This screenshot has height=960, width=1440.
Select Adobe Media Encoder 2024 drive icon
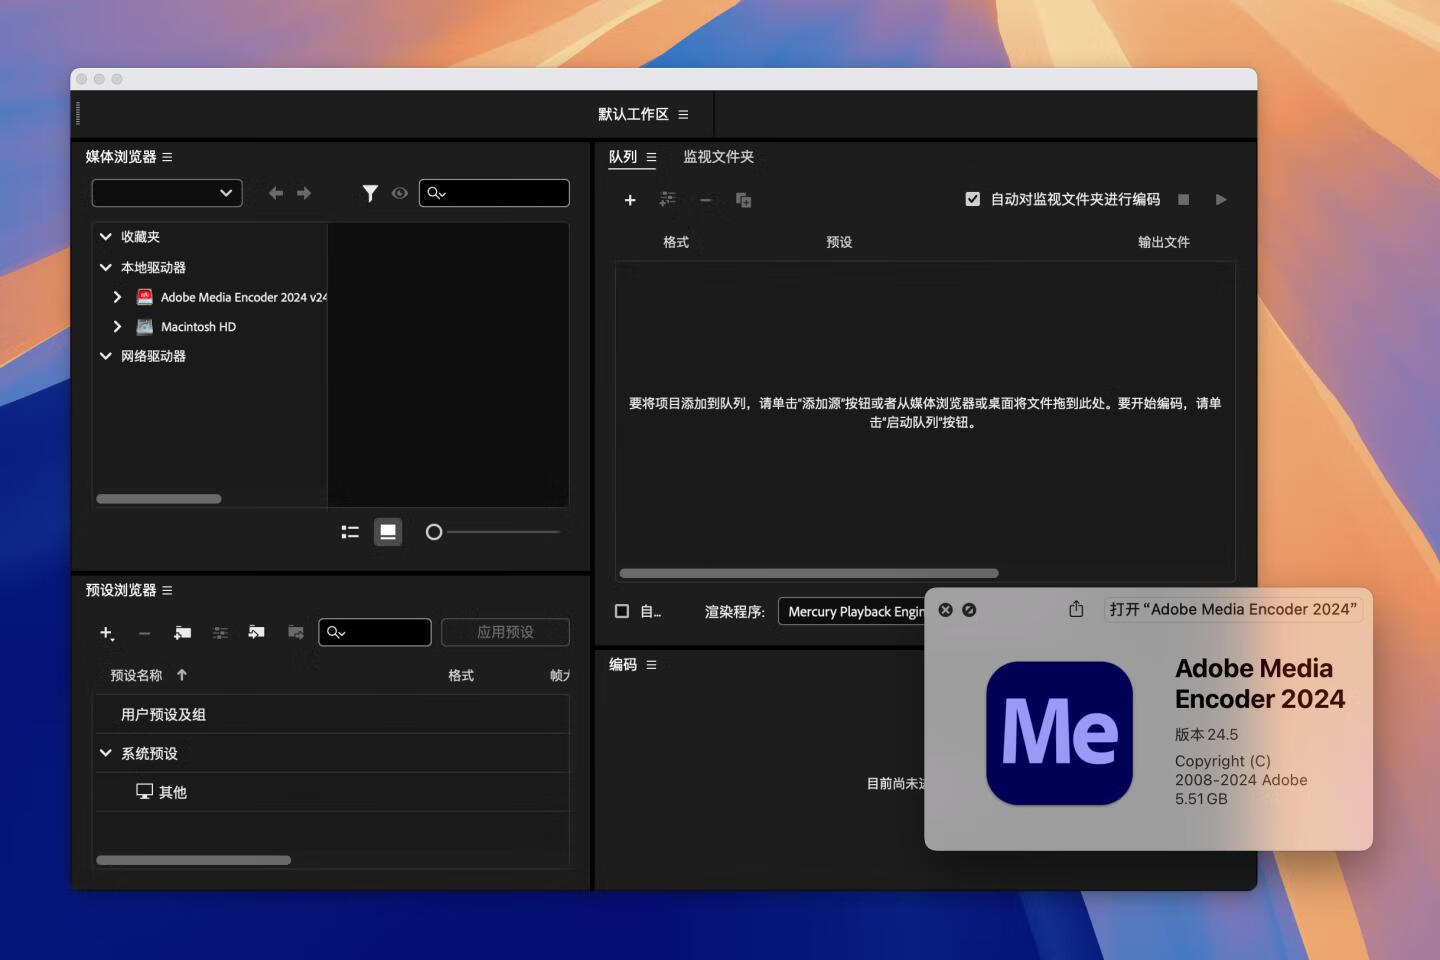click(145, 297)
